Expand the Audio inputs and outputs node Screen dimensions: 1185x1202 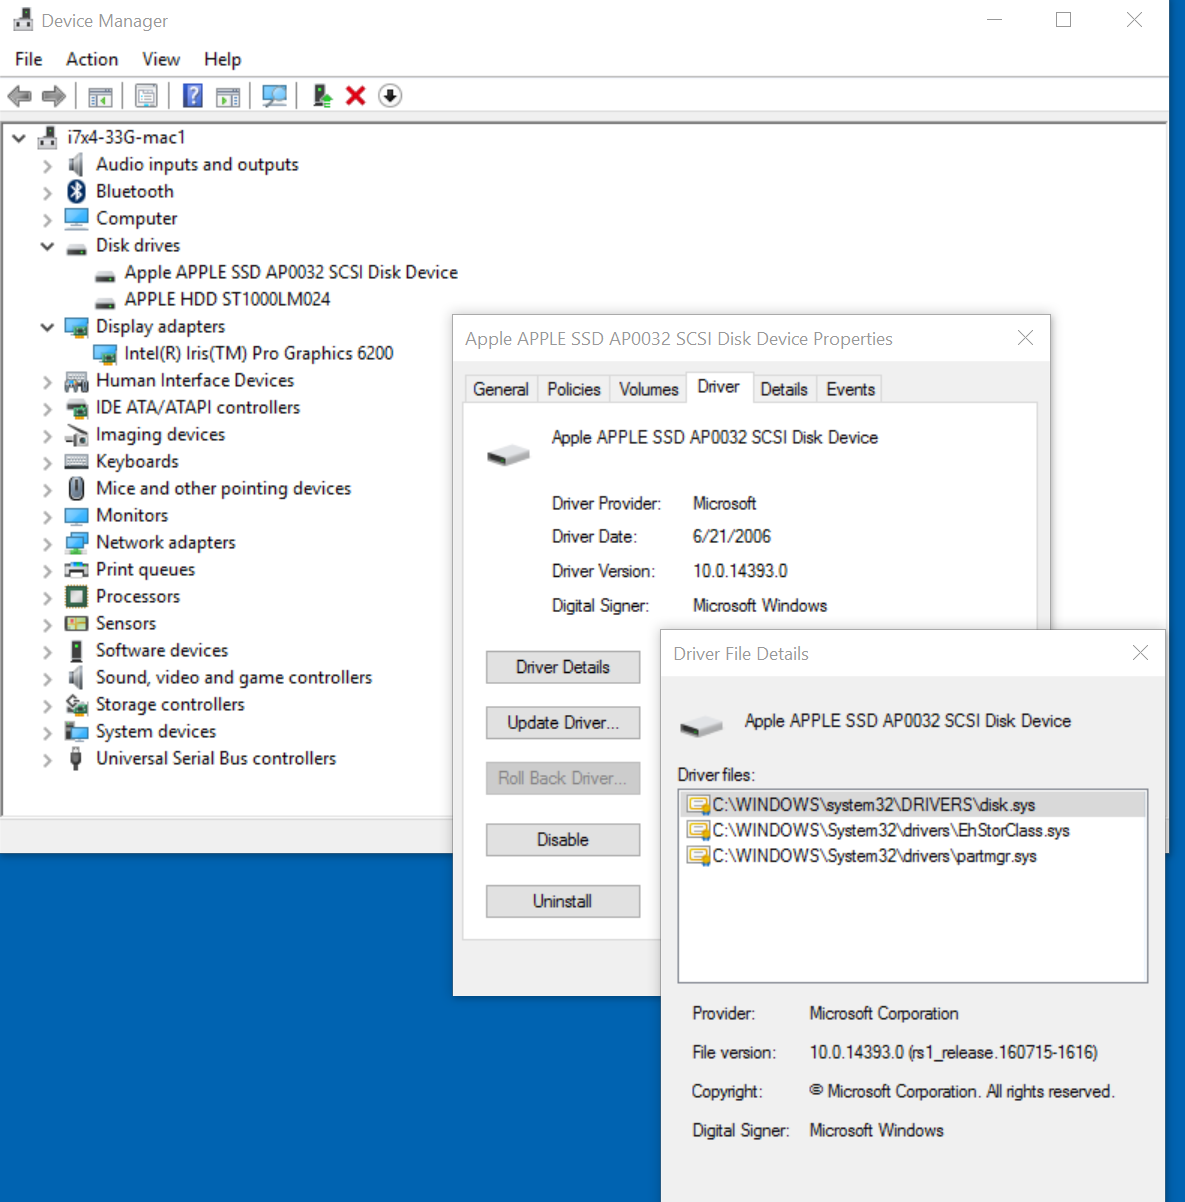(47, 165)
